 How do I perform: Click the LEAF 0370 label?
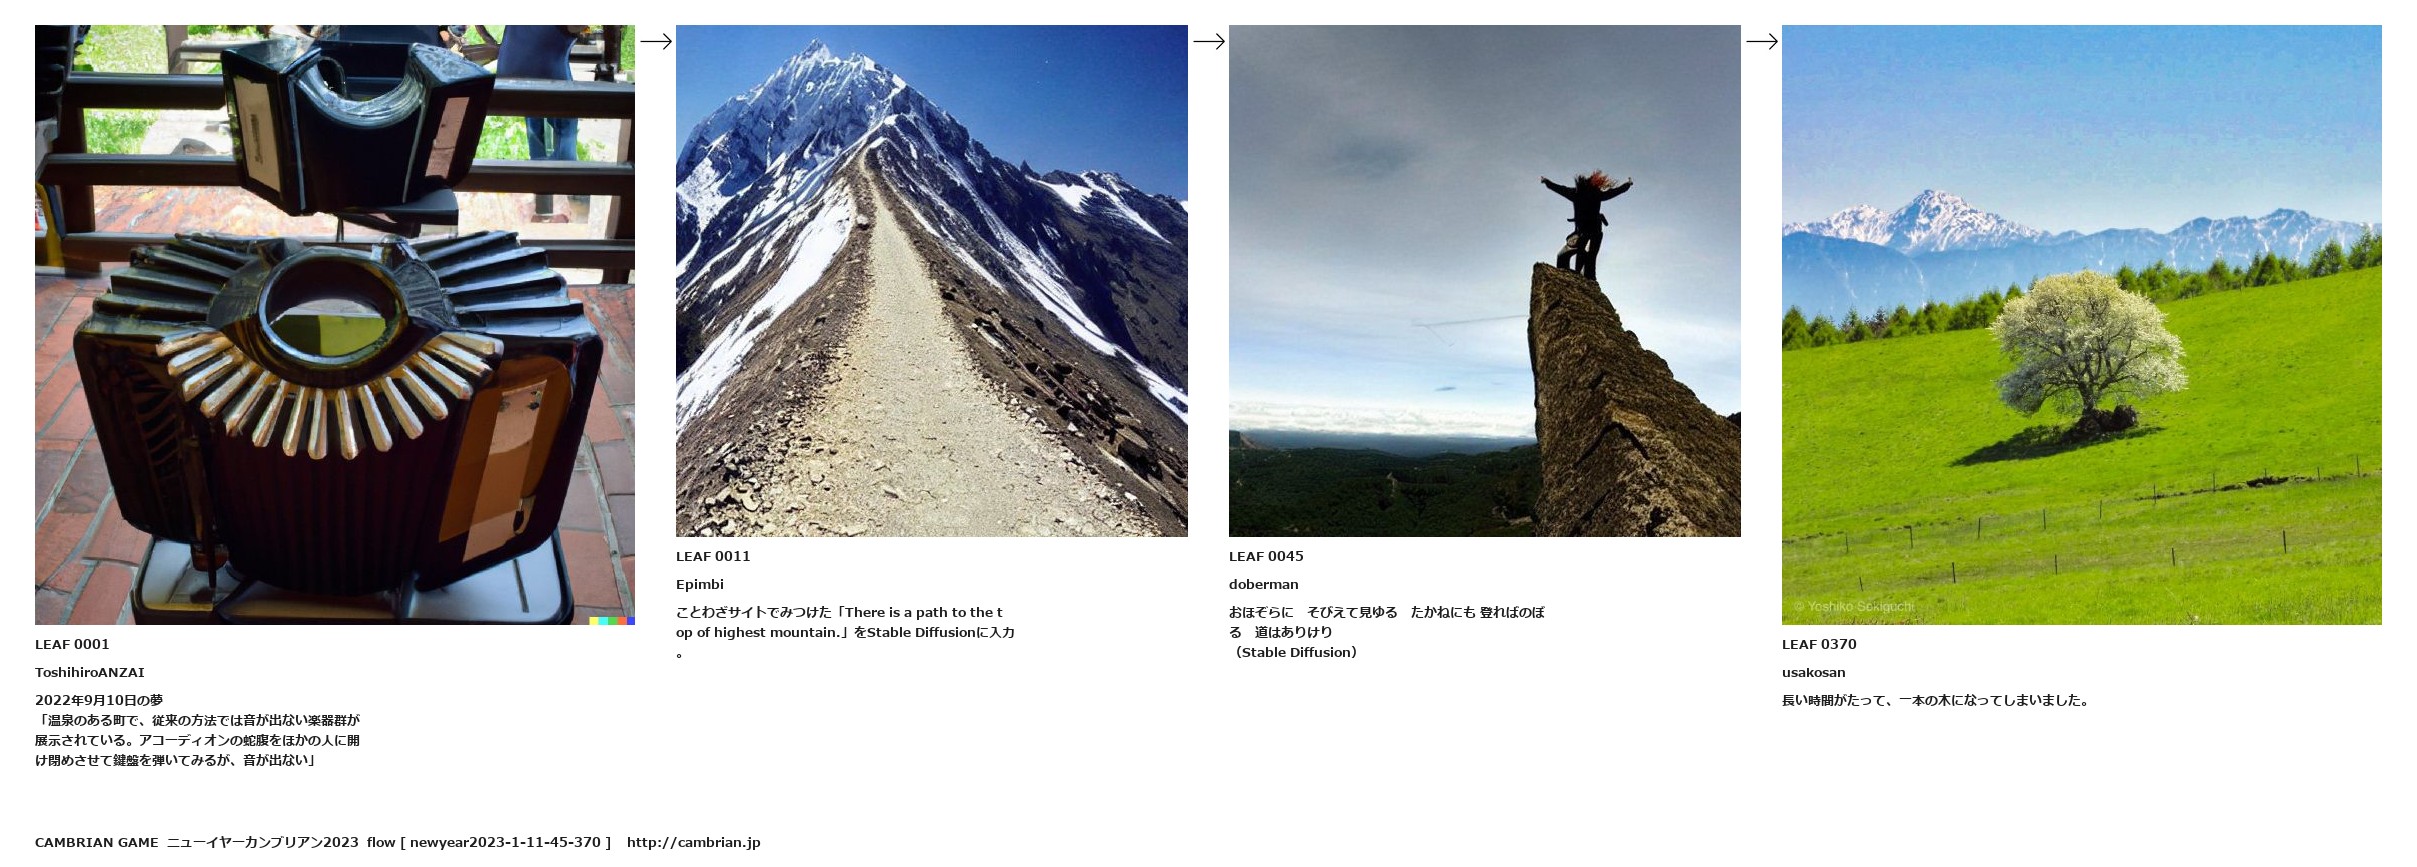(1819, 644)
